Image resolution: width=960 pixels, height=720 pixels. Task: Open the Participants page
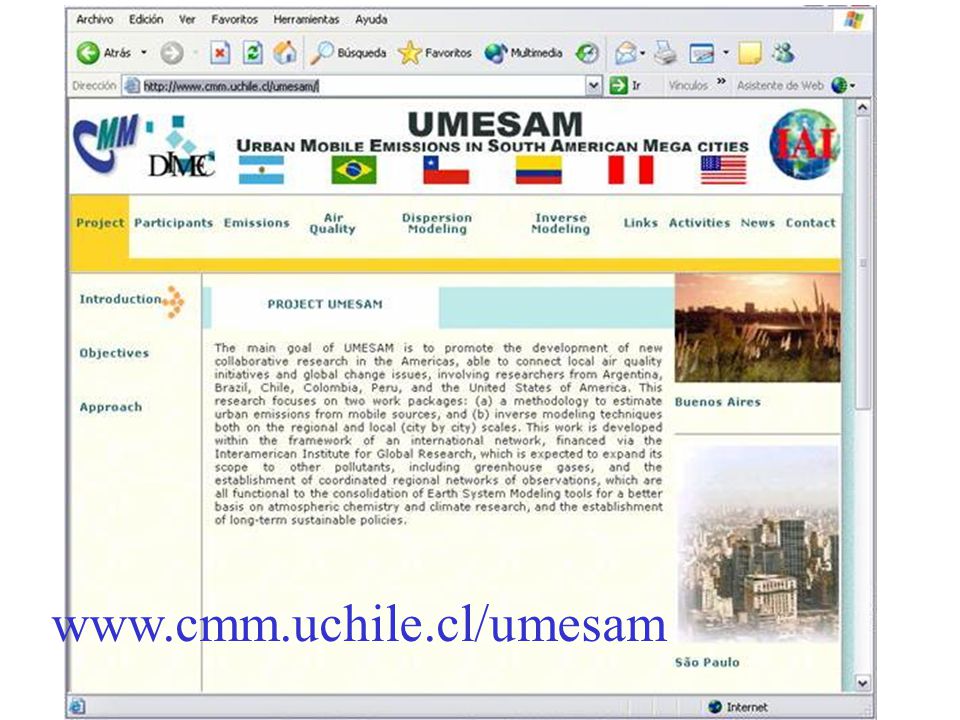(x=173, y=223)
